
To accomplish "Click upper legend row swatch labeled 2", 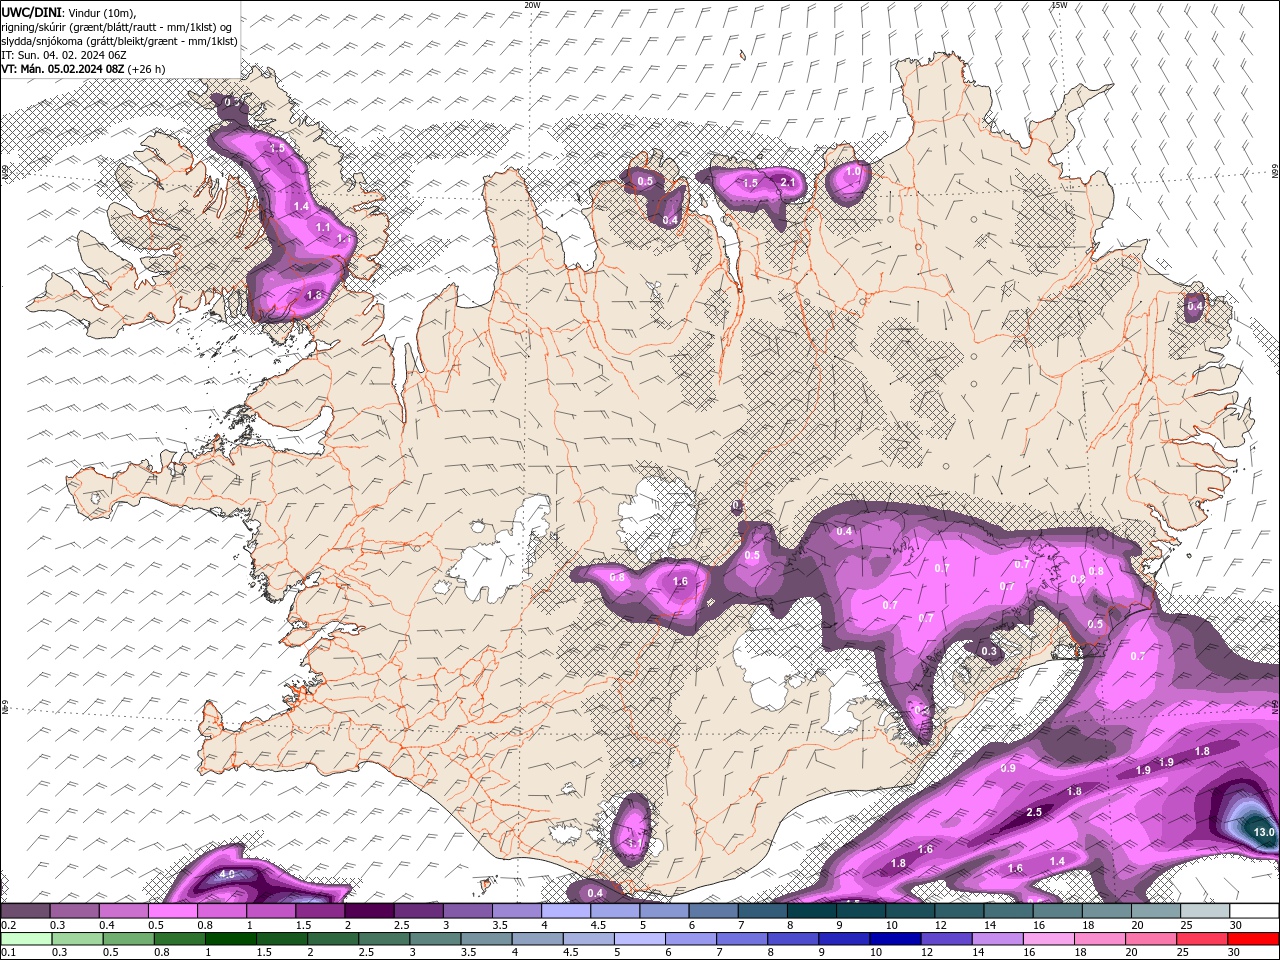I will point(369,911).
